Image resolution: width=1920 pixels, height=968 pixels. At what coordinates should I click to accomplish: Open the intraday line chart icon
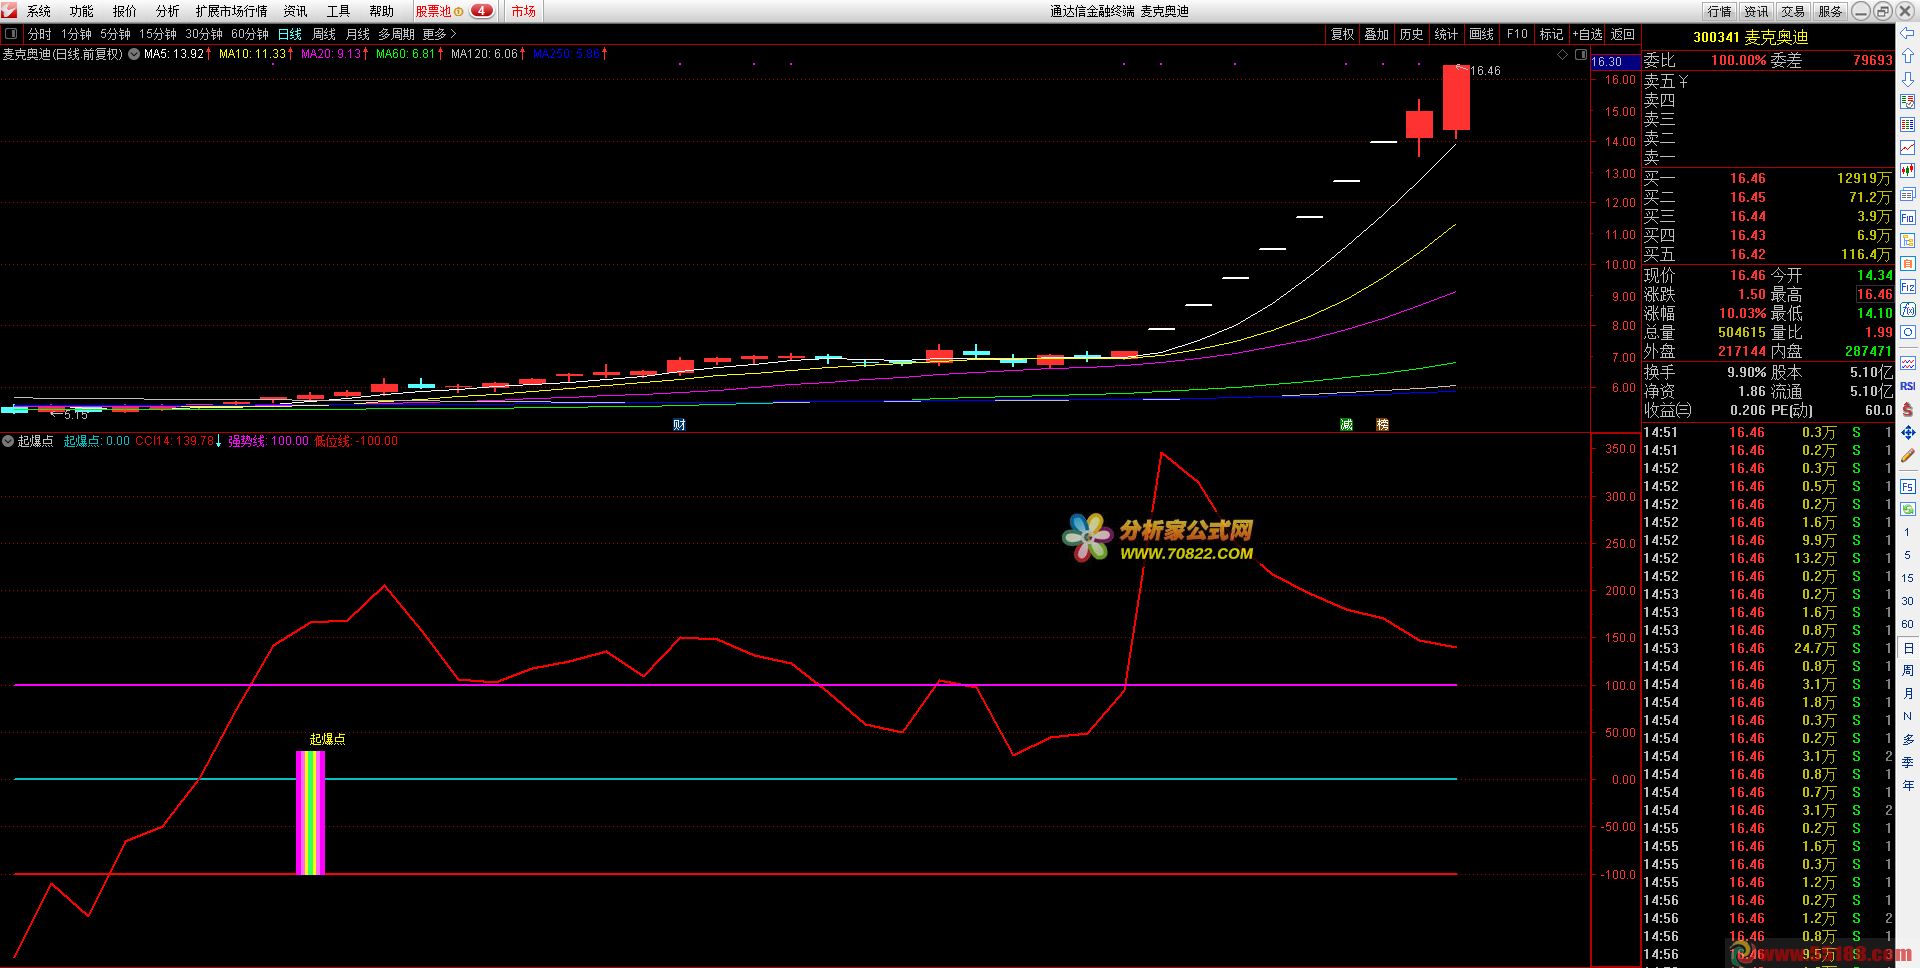(1907, 146)
